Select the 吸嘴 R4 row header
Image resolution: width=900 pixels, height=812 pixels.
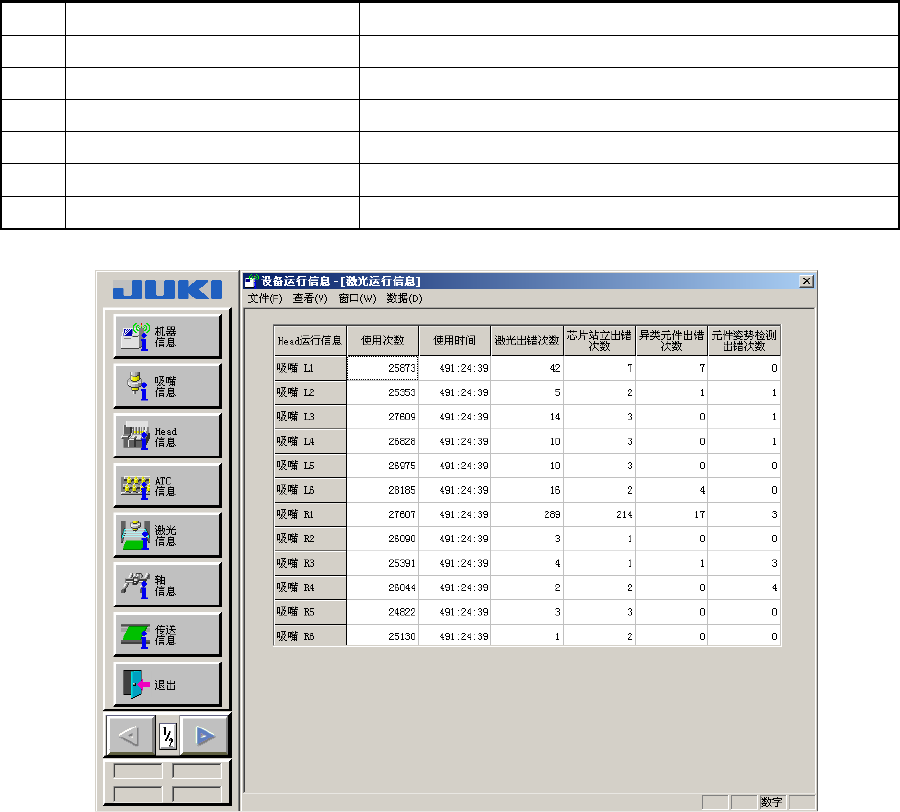pyautogui.click(x=310, y=588)
